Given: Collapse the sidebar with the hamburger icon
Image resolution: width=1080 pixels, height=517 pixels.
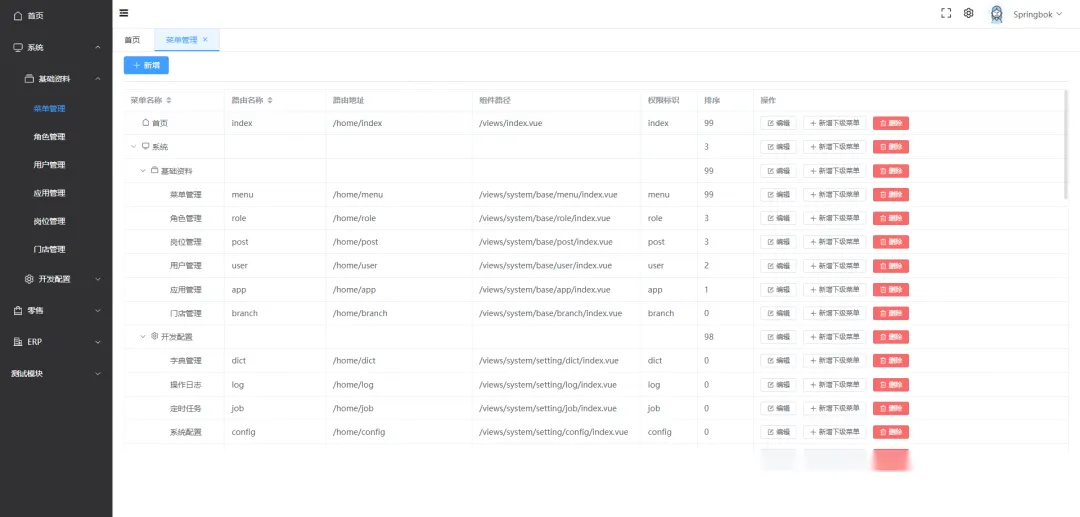Looking at the screenshot, I should click(x=123, y=13).
